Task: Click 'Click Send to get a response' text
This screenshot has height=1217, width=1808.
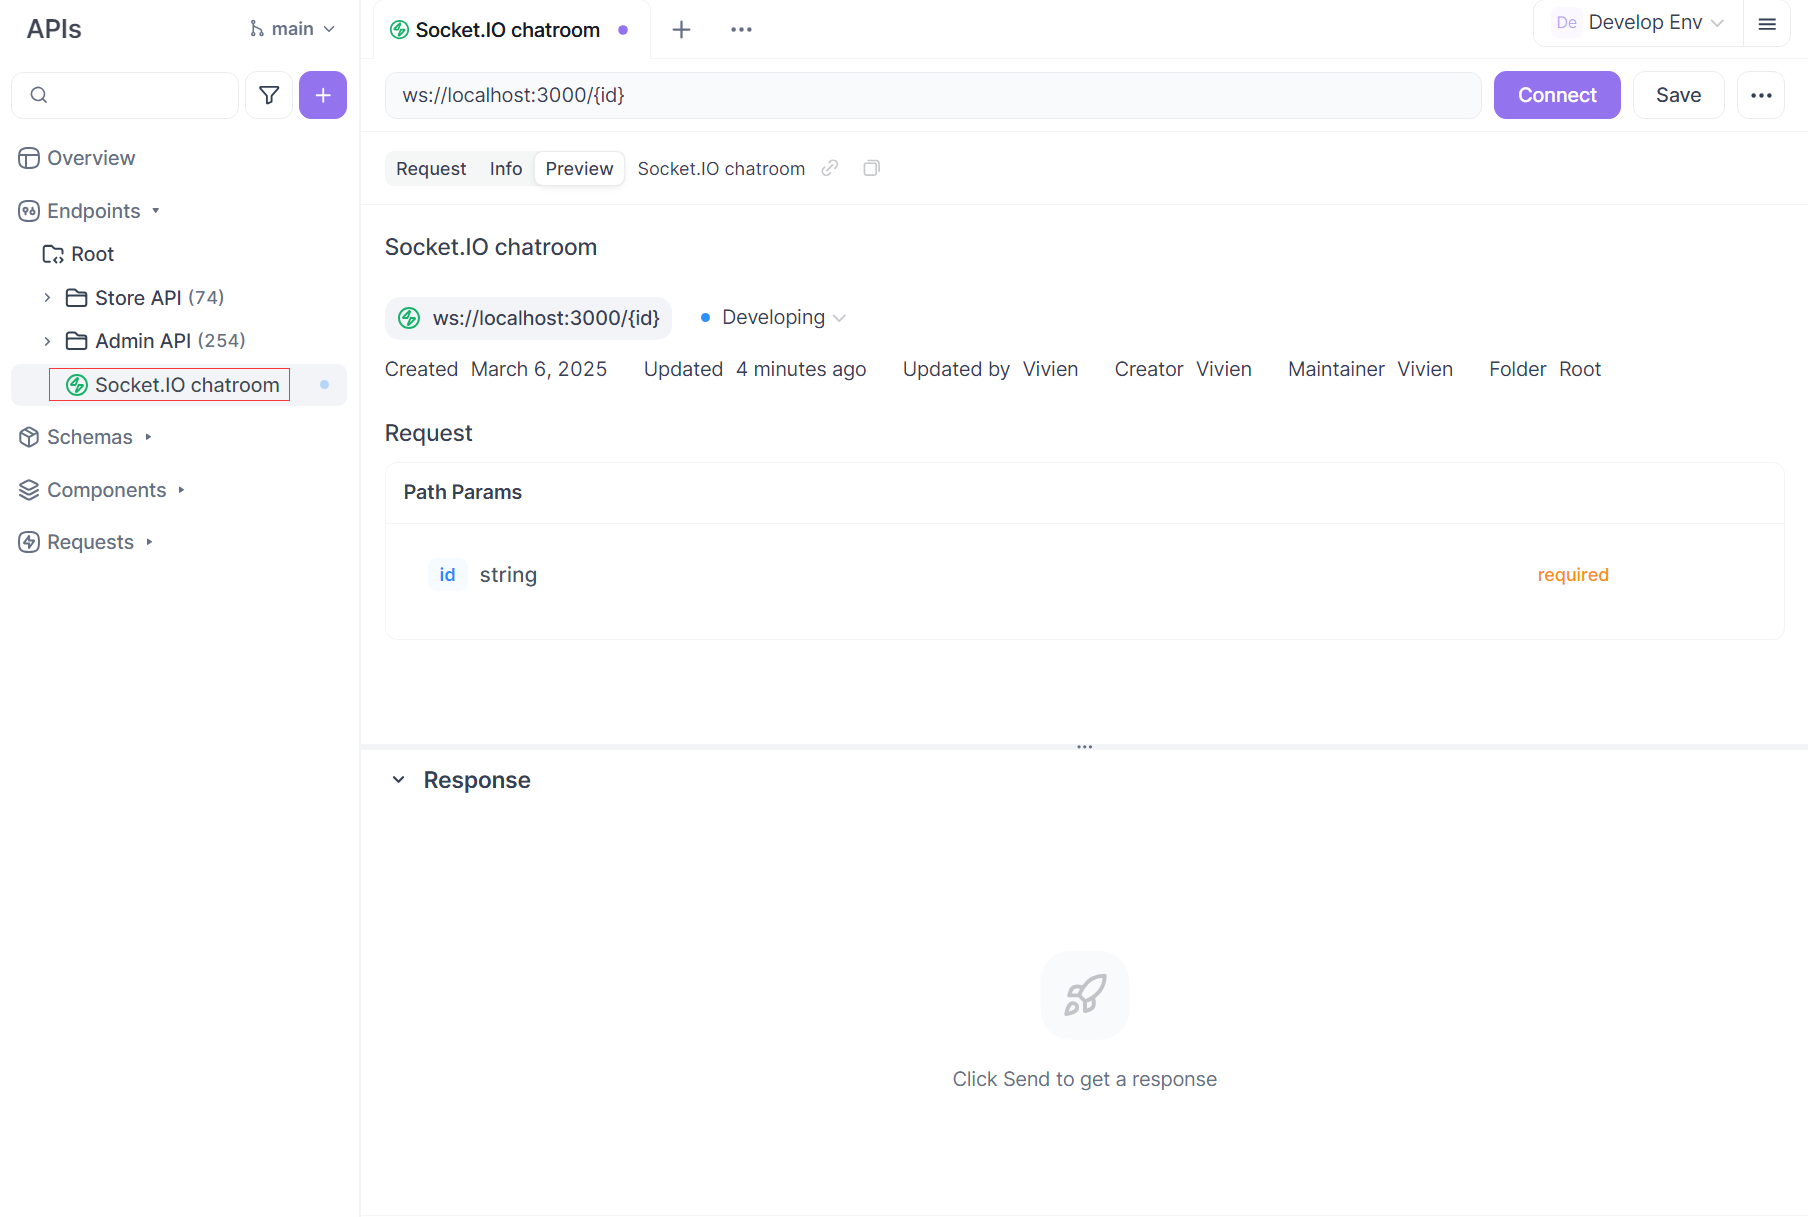Action: point(1085,1079)
